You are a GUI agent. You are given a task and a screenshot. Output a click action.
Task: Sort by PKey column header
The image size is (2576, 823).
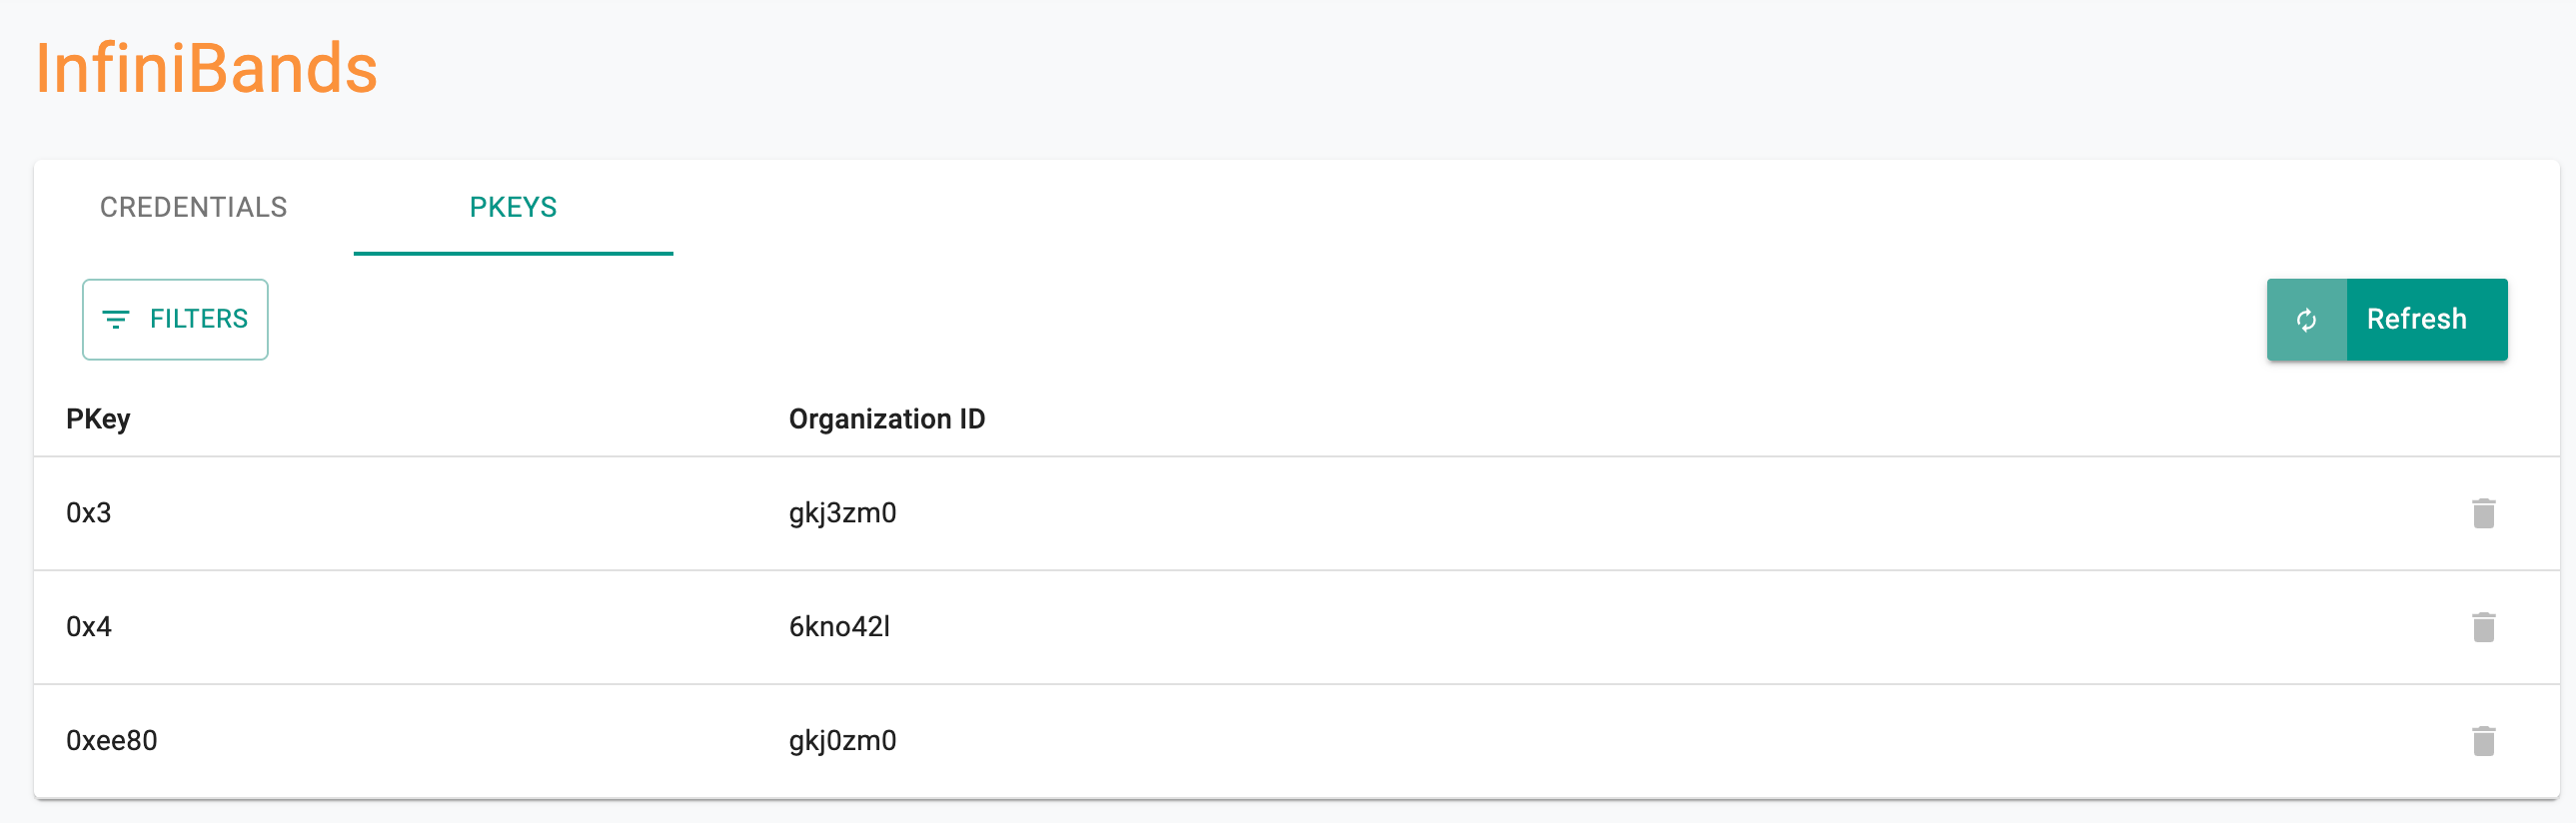pos(98,419)
